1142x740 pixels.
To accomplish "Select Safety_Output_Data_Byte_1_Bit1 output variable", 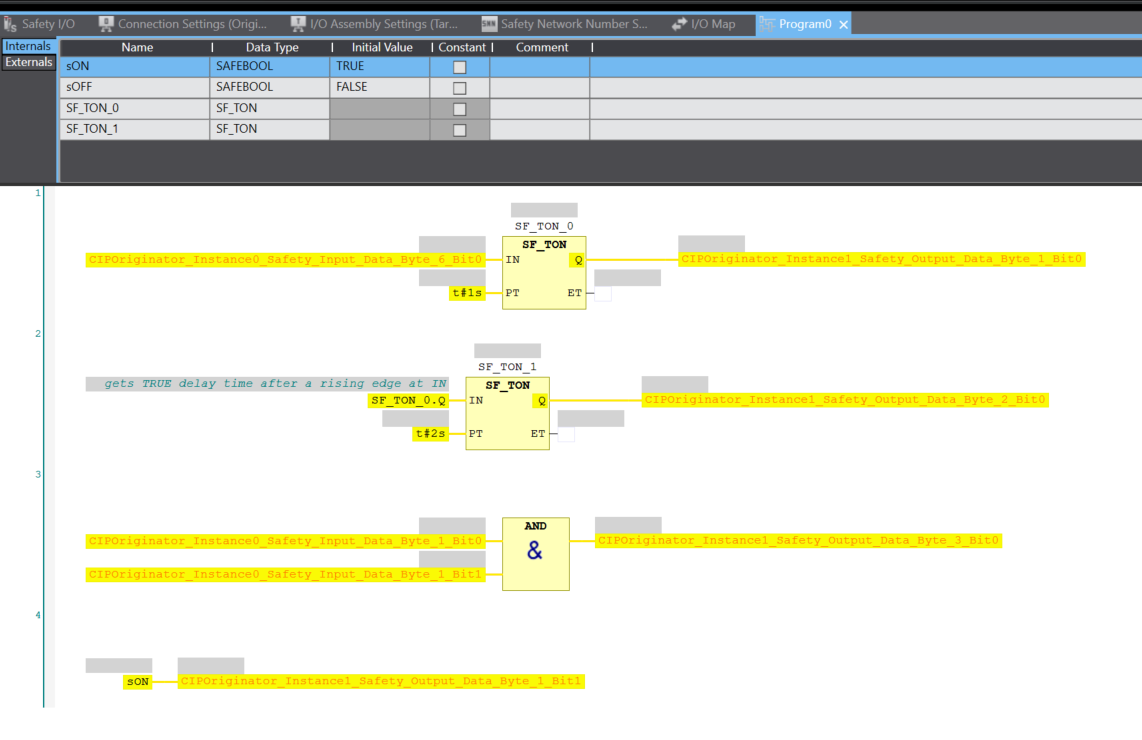I will (x=381, y=682).
